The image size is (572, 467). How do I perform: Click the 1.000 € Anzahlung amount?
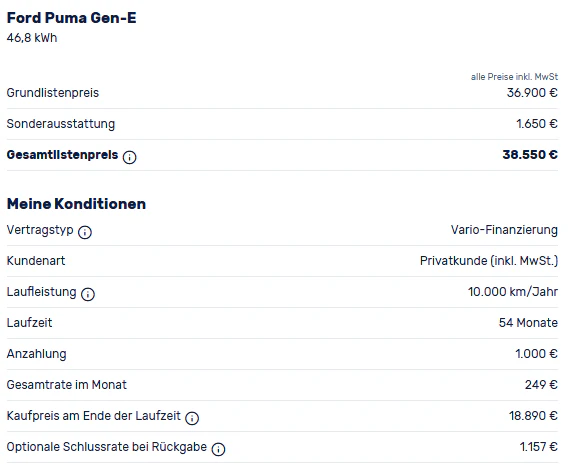click(536, 354)
